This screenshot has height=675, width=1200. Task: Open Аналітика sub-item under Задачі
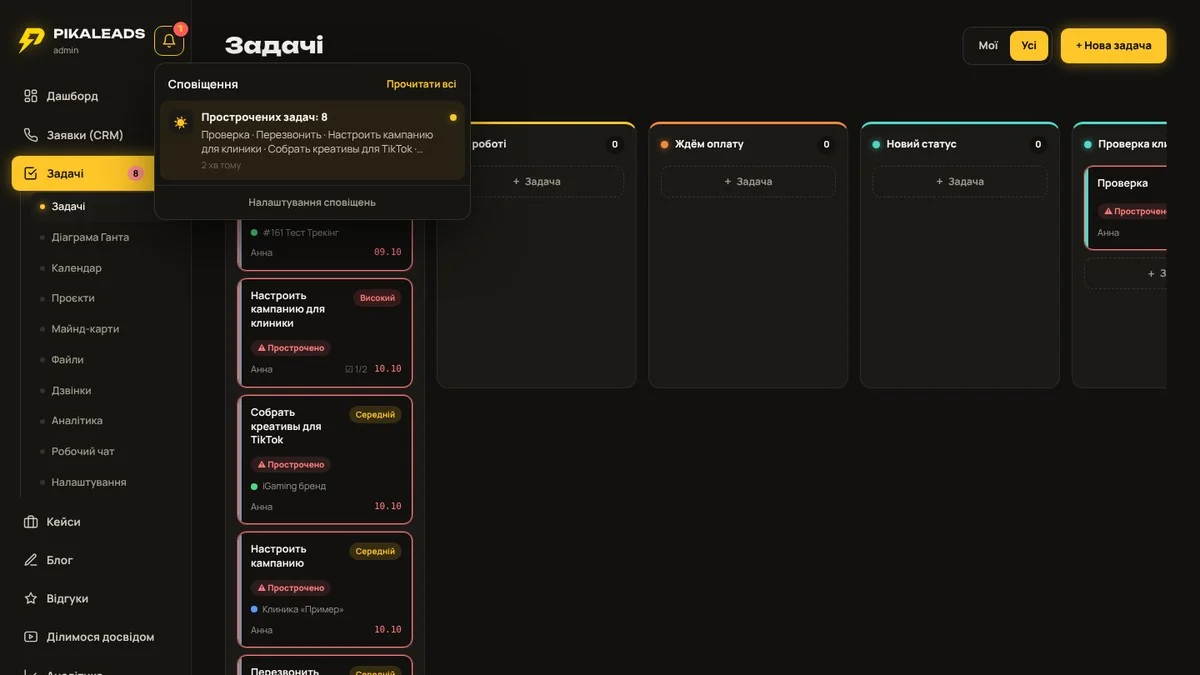[77, 421]
